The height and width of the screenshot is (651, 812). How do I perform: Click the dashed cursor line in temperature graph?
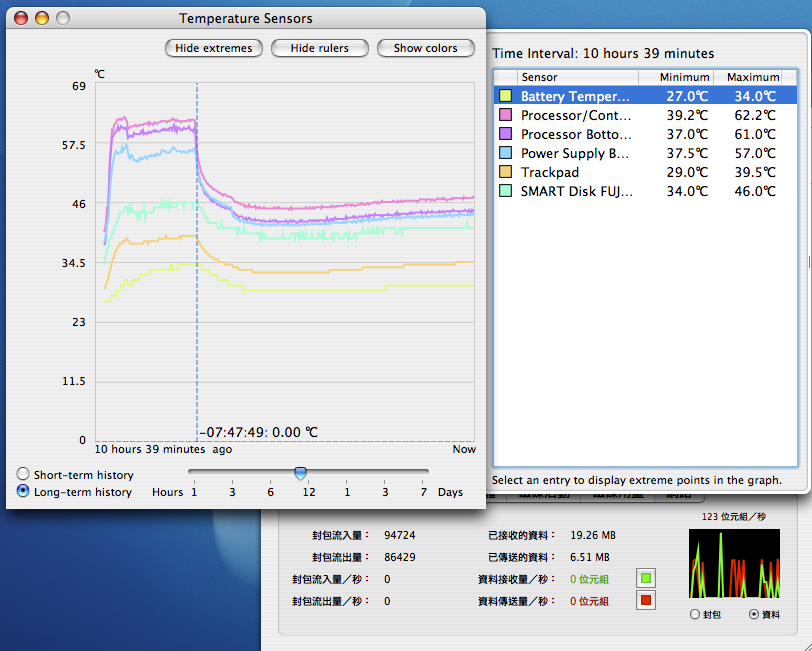[197, 262]
